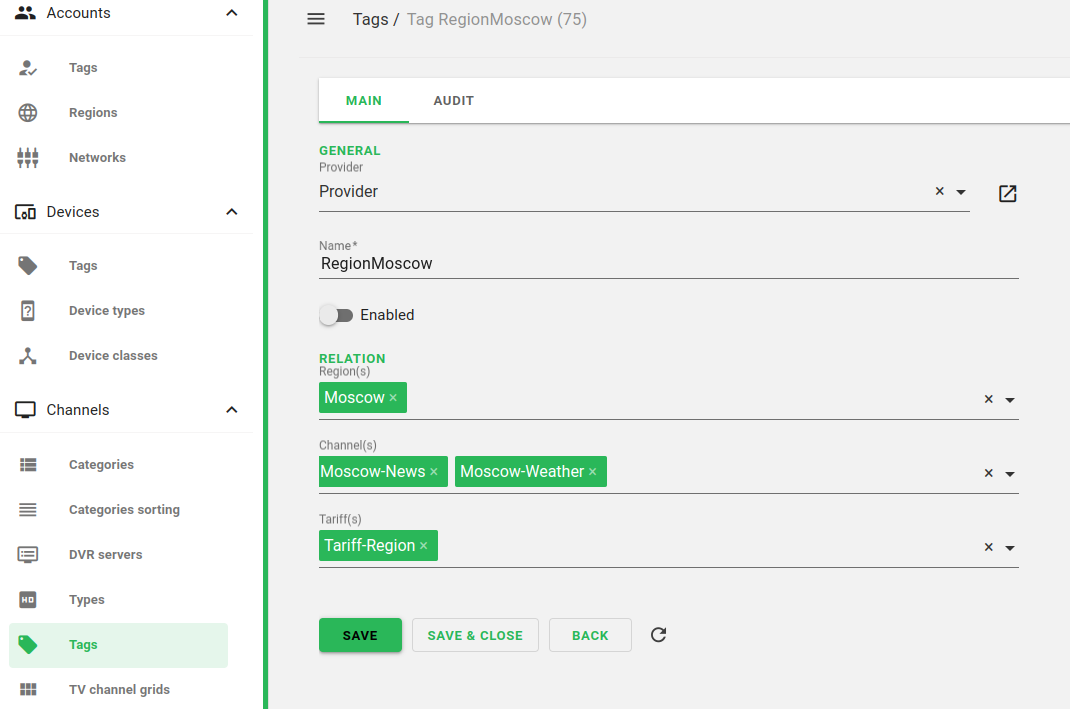Click the Name input field

(x=668, y=264)
